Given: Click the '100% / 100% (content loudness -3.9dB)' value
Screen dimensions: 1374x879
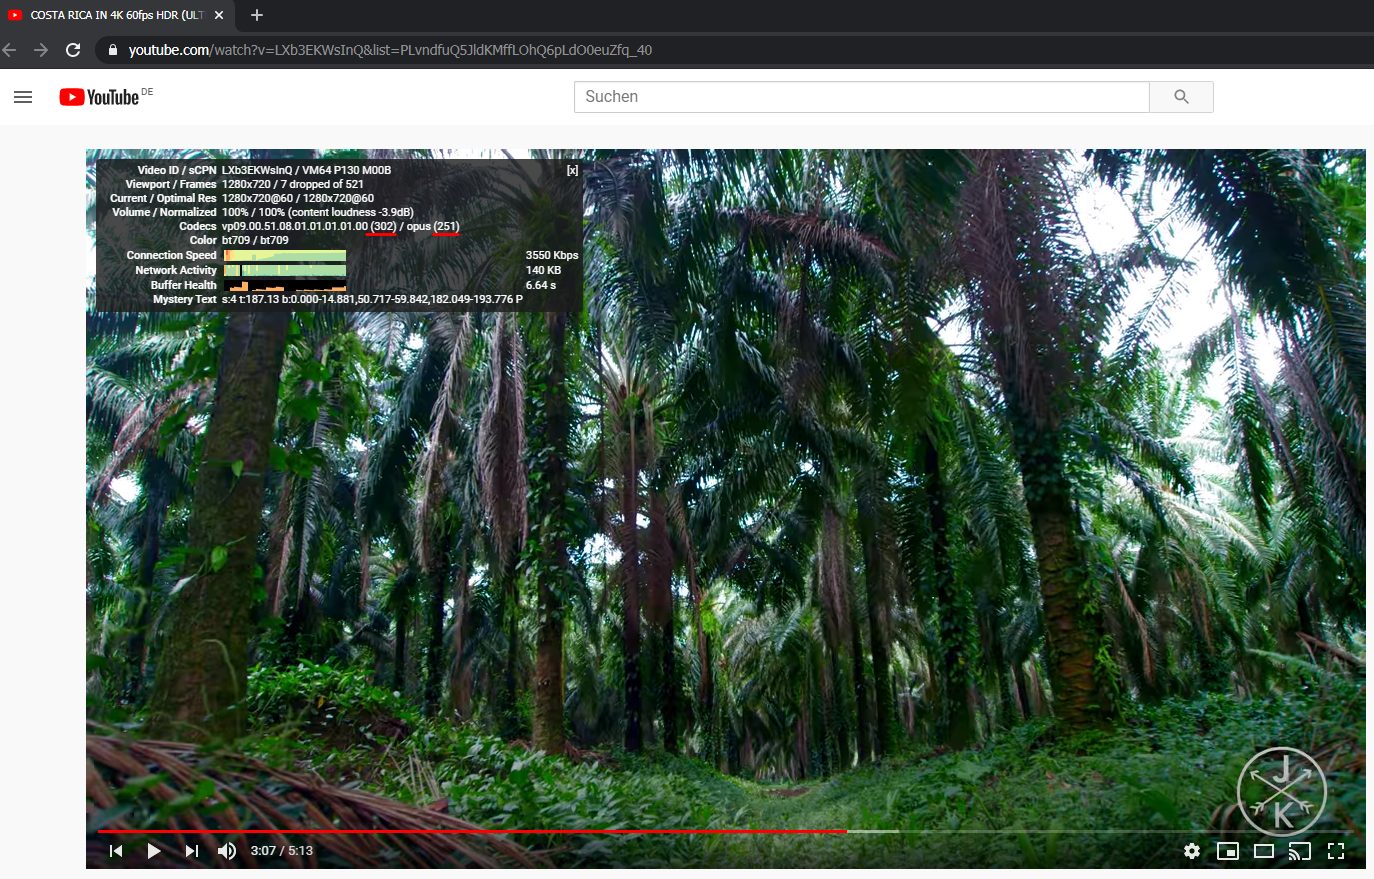Looking at the screenshot, I should (x=318, y=212).
